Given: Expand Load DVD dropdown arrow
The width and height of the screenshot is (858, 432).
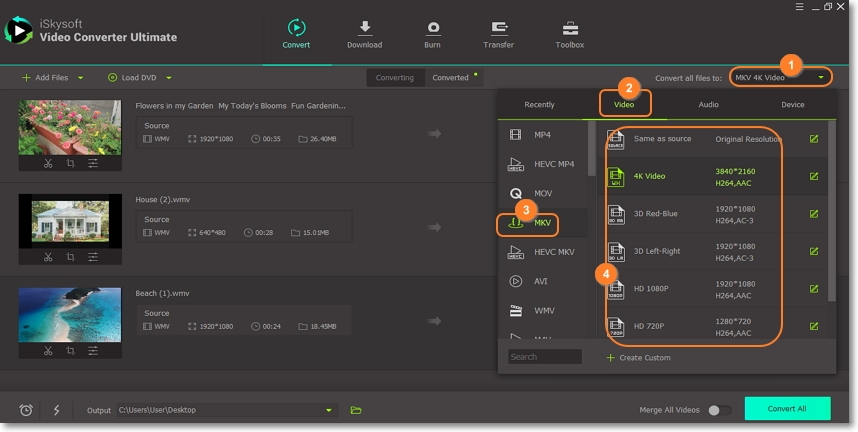Looking at the screenshot, I should 168,78.
